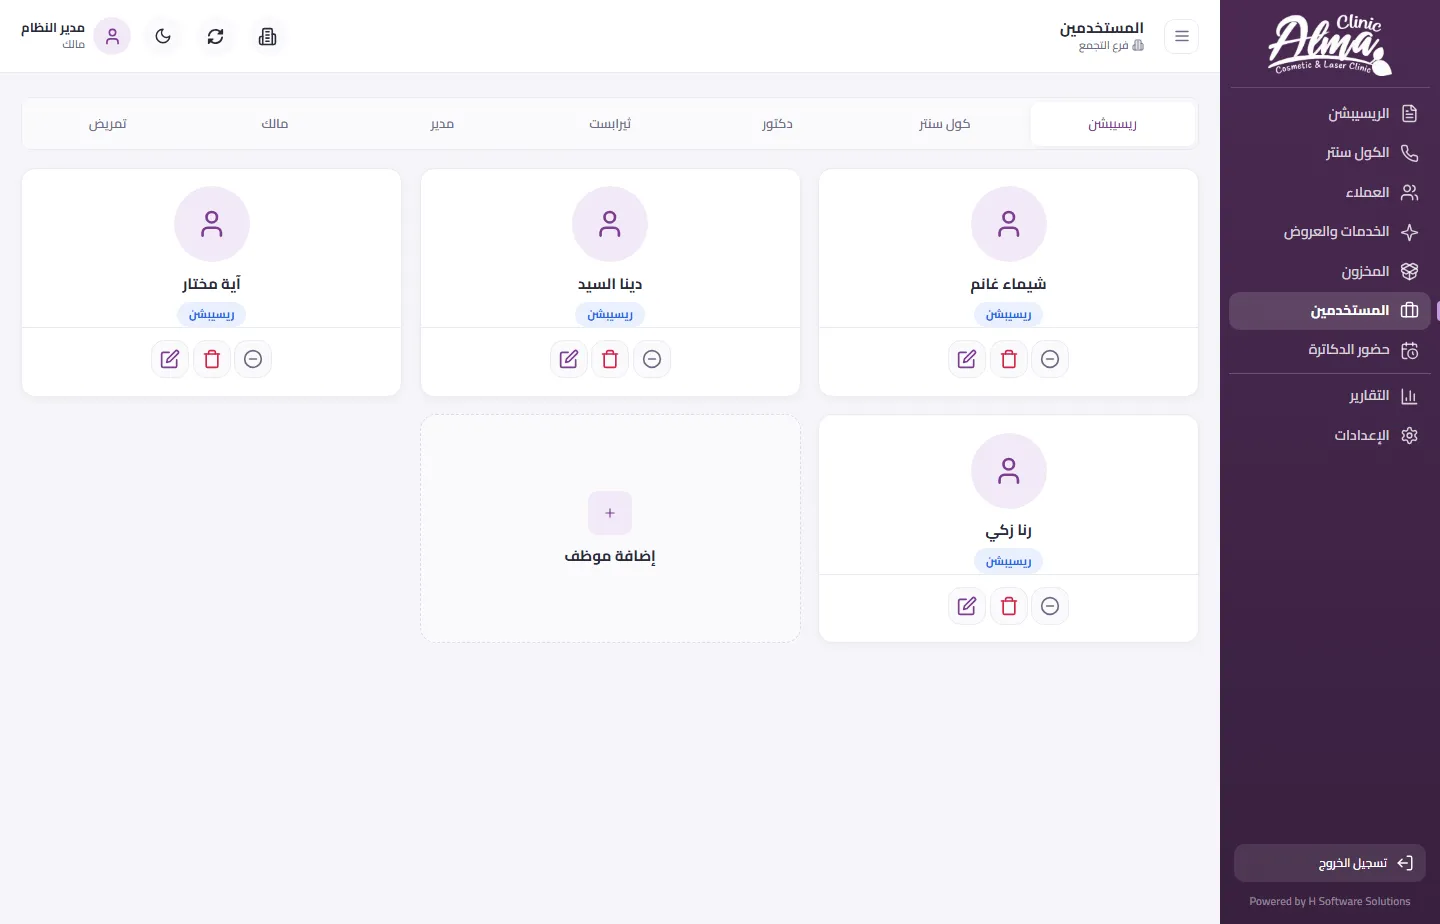Open حضور الدكاترة in the sidebar
The image size is (1440, 924).
tap(1330, 350)
